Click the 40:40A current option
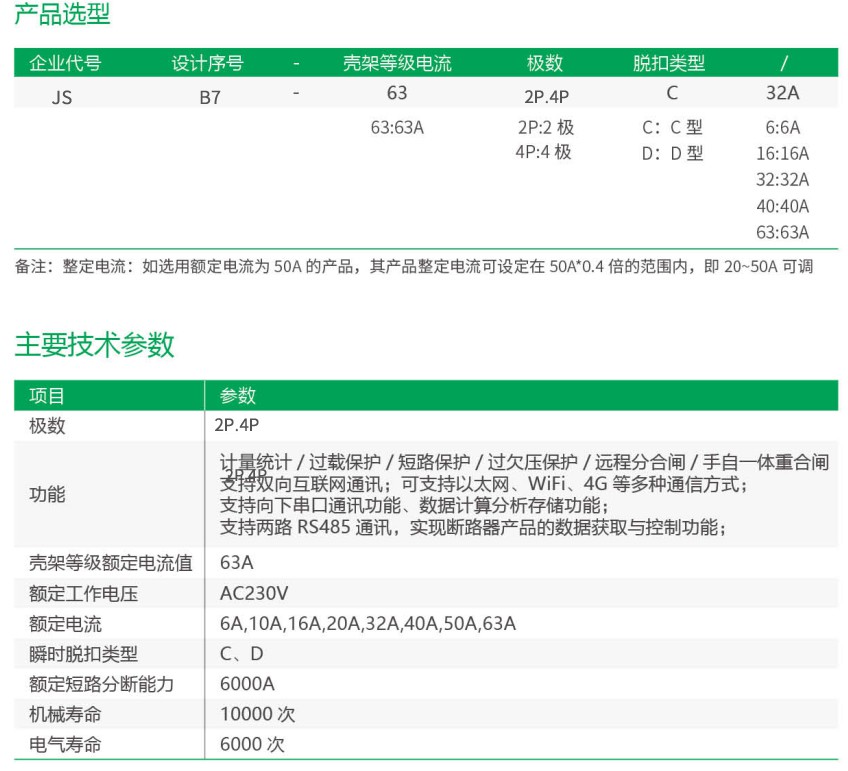848x771 pixels. pyautogui.click(x=782, y=206)
